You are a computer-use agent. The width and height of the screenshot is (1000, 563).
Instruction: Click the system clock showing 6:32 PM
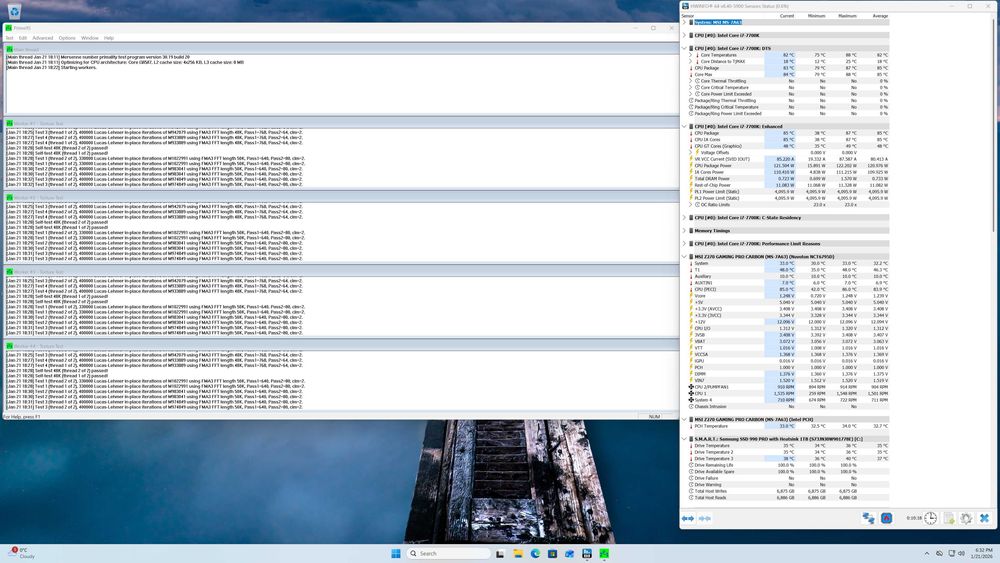point(983,553)
